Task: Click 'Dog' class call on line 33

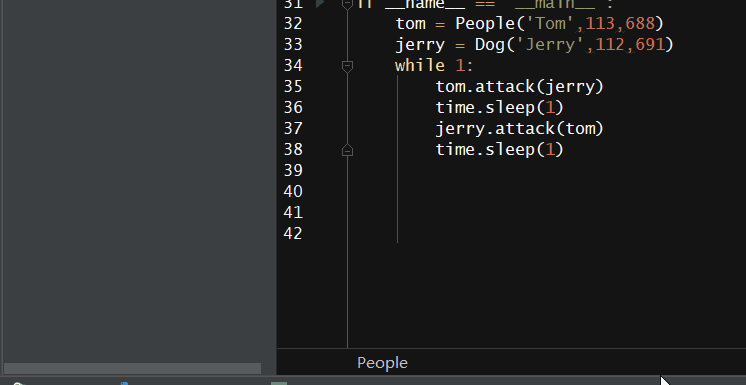Action: (x=490, y=44)
